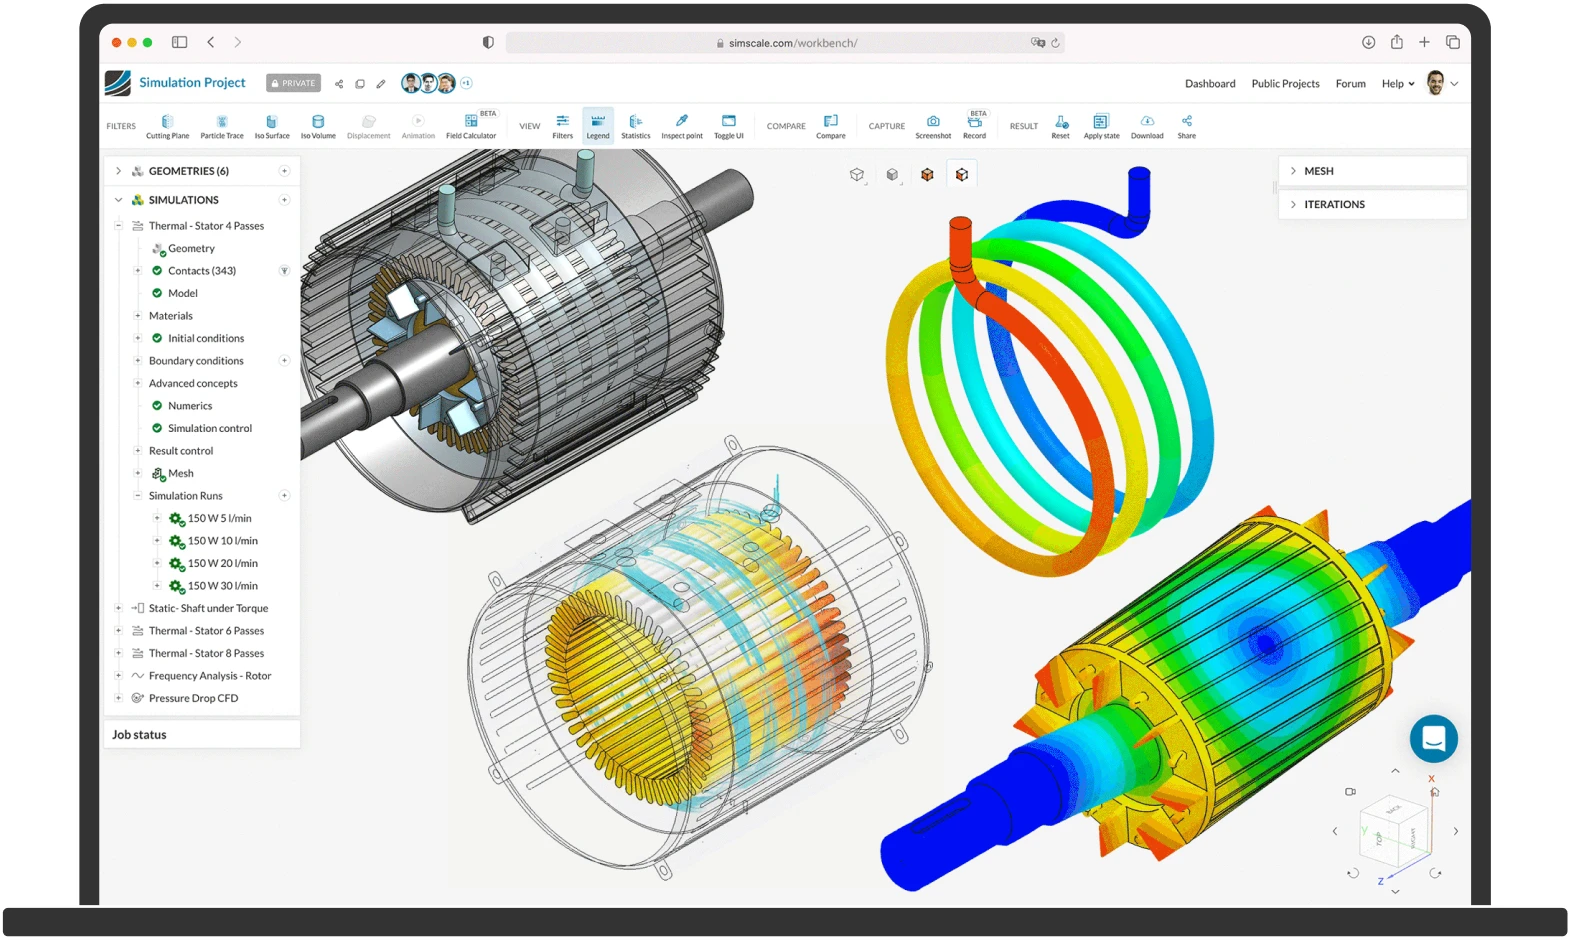Select the Iso Surface tool
This screenshot has width=1571, height=940.
click(271, 127)
